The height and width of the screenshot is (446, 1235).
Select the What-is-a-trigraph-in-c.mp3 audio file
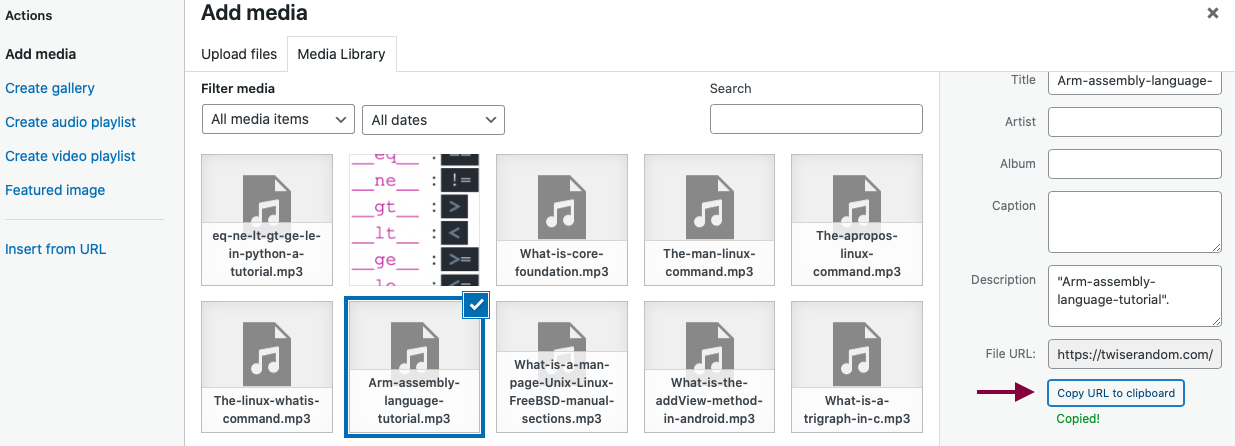(857, 367)
